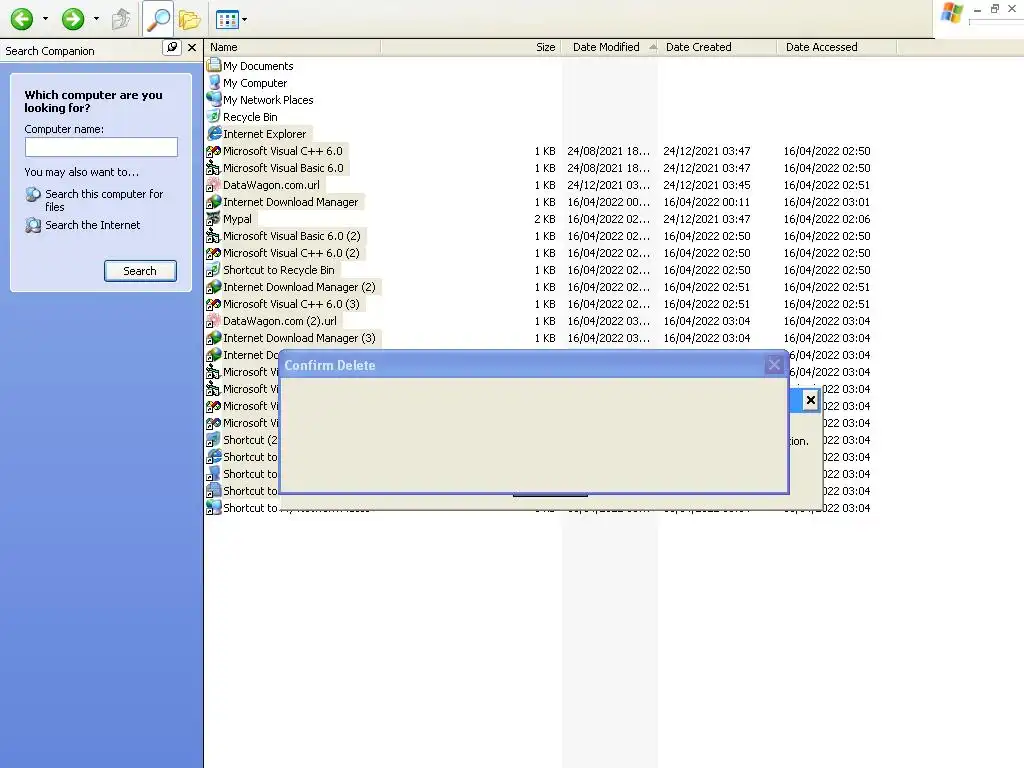Viewport: 1024px width, 768px height.
Task: Focus the Computer name input field
Action: pos(101,147)
